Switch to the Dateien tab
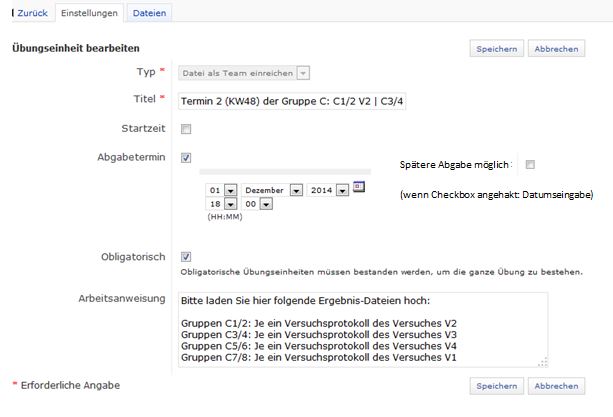The height and width of the screenshot is (417, 613). pos(149,13)
